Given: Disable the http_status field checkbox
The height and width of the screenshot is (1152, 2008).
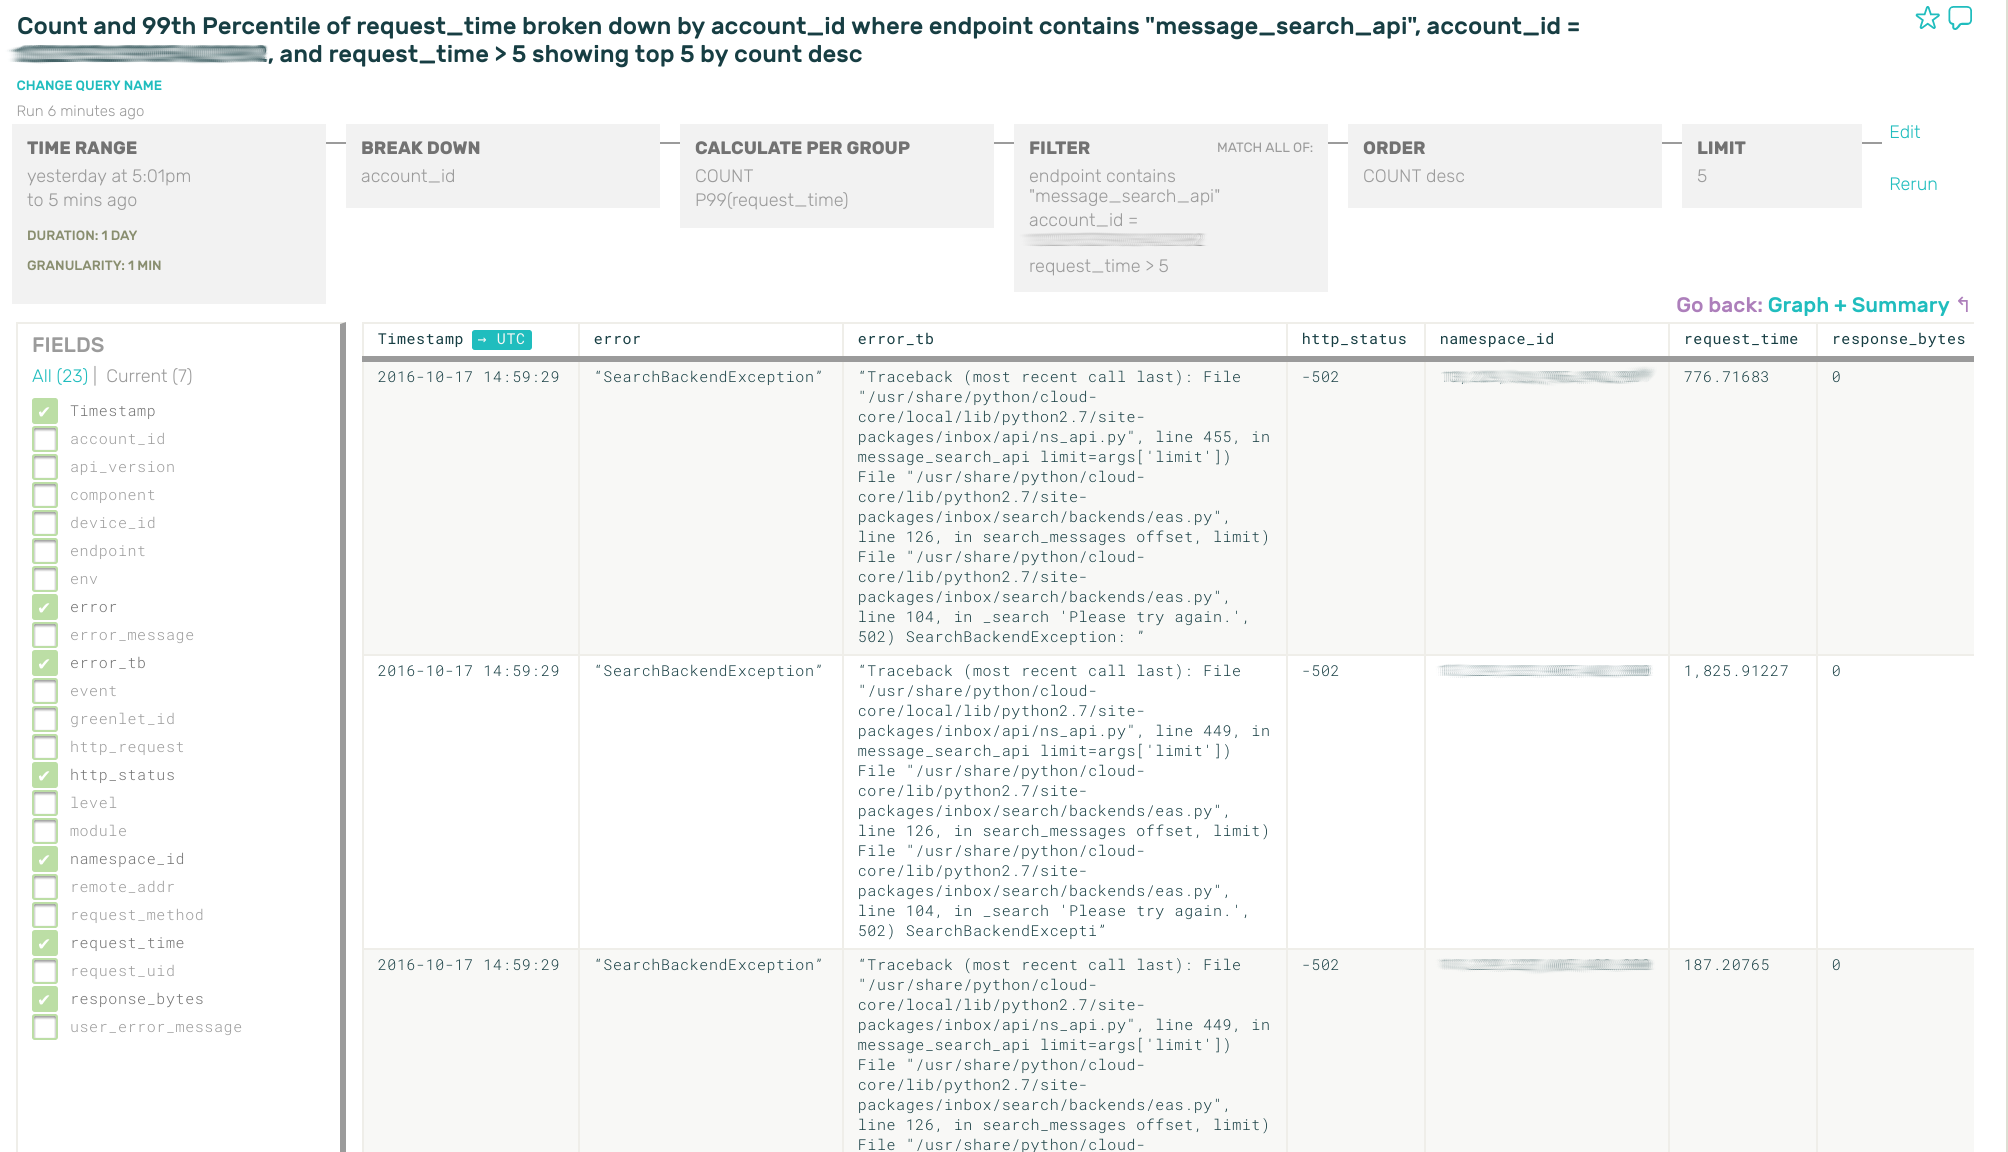Looking at the screenshot, I should tap(45, 775).
